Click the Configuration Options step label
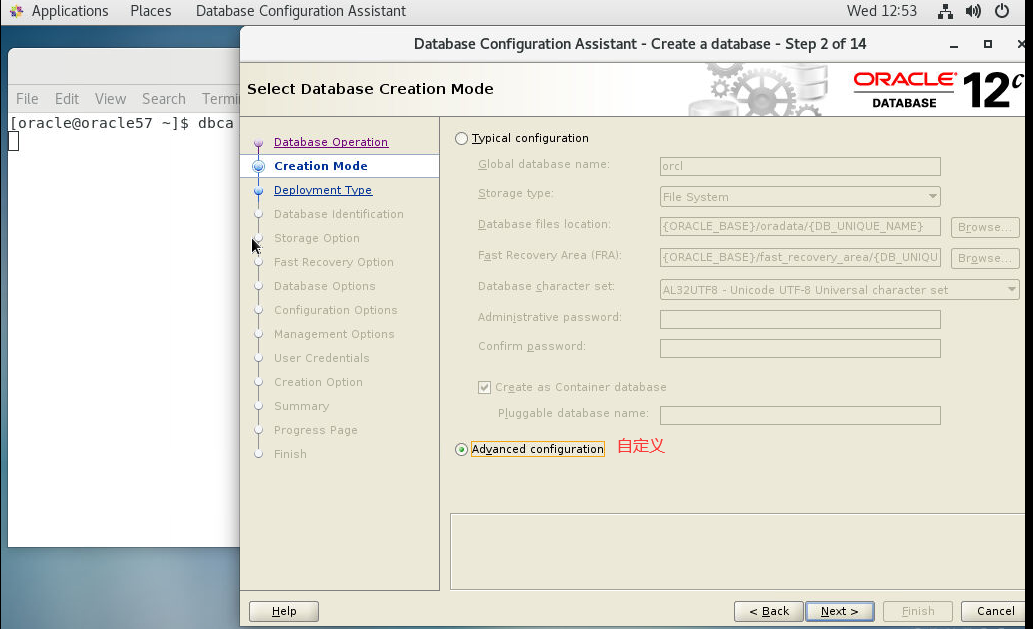1033x629 pixels. pyautogui.click(x=335, y=310)
